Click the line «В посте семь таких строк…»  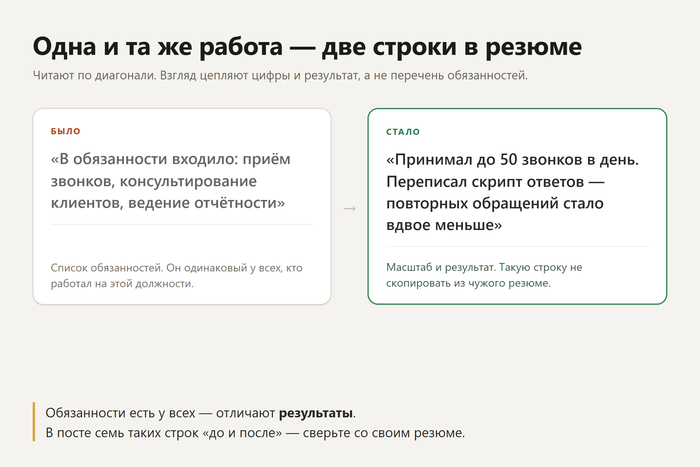click(255, 433)
